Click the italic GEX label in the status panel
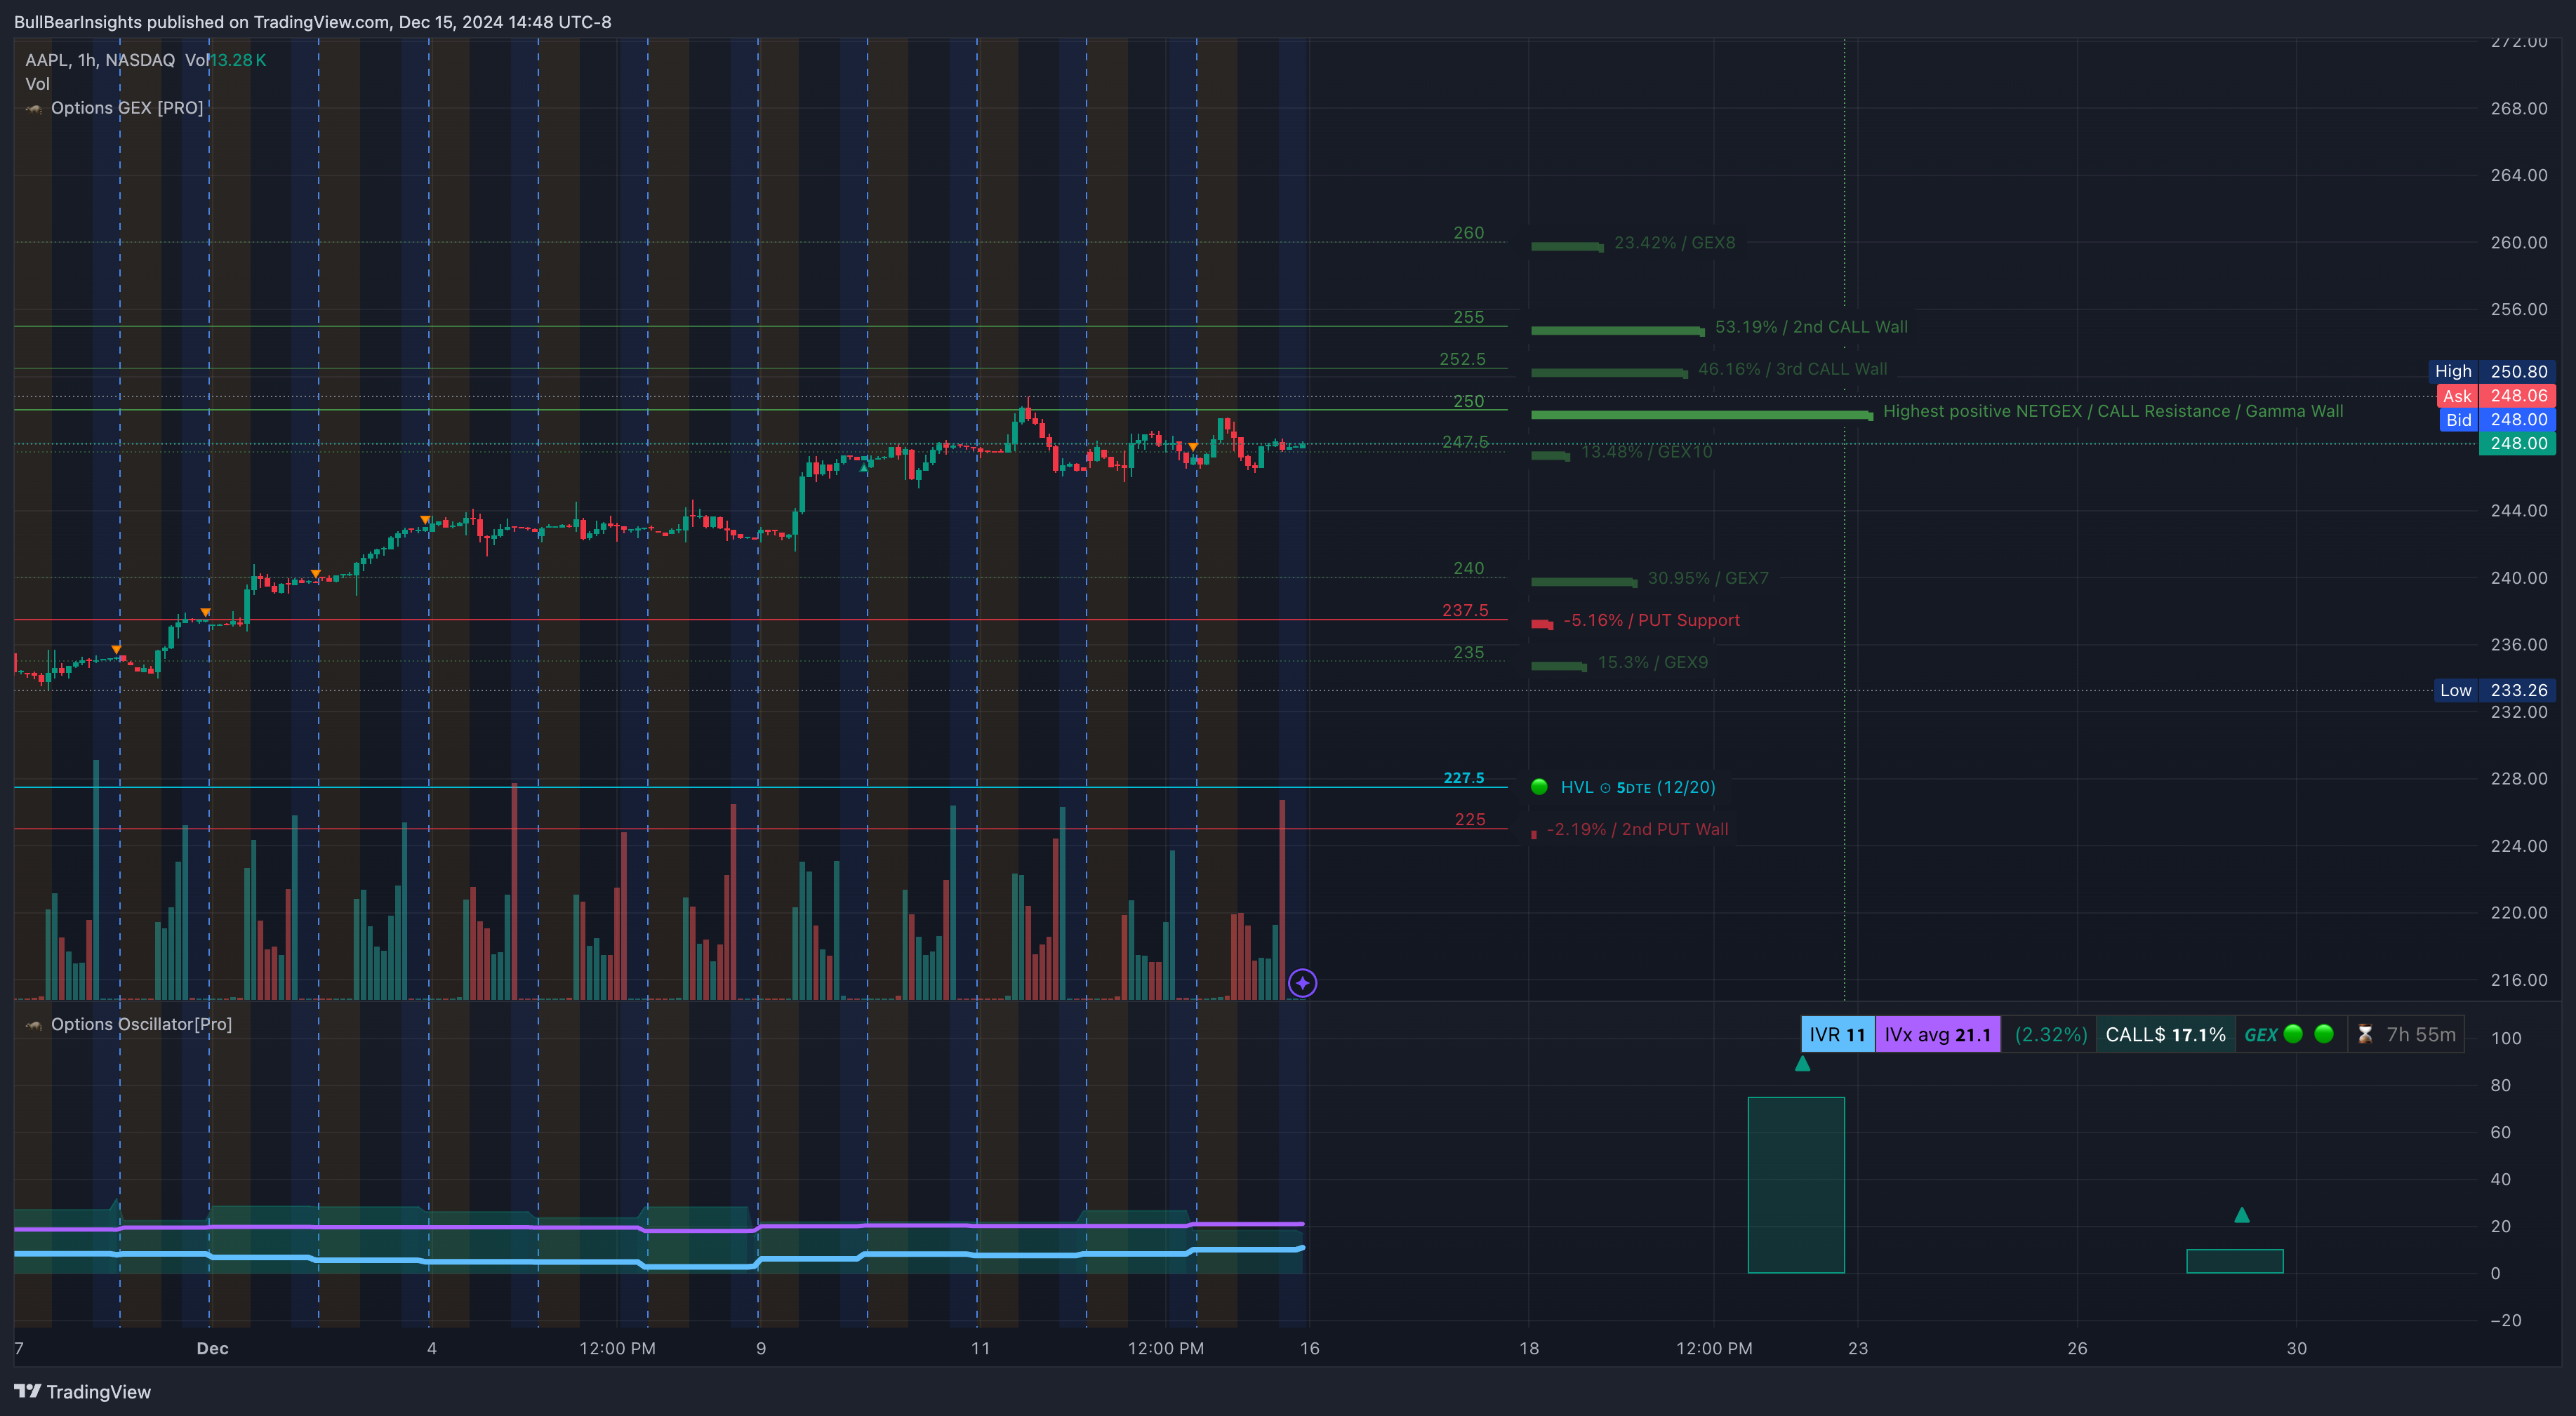 2260,1035
